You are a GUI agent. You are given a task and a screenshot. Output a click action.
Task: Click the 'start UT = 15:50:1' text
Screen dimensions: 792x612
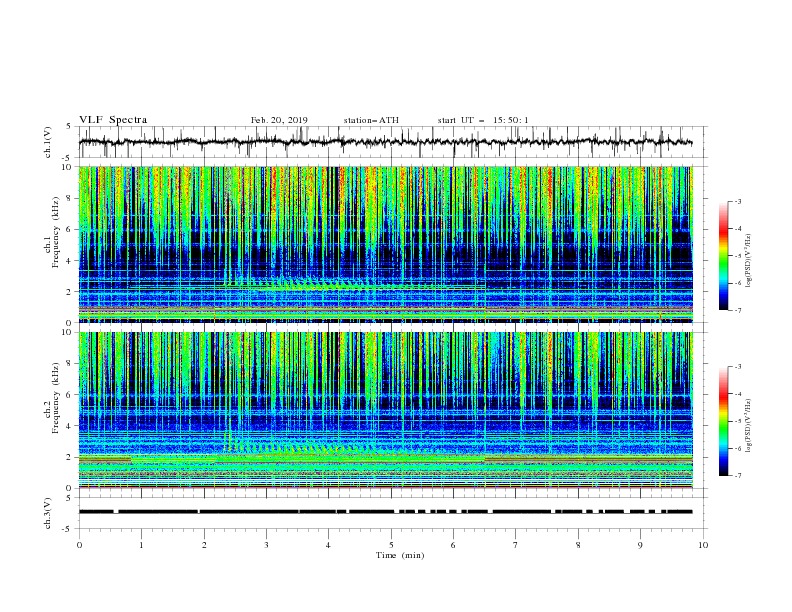click(483, 120)
